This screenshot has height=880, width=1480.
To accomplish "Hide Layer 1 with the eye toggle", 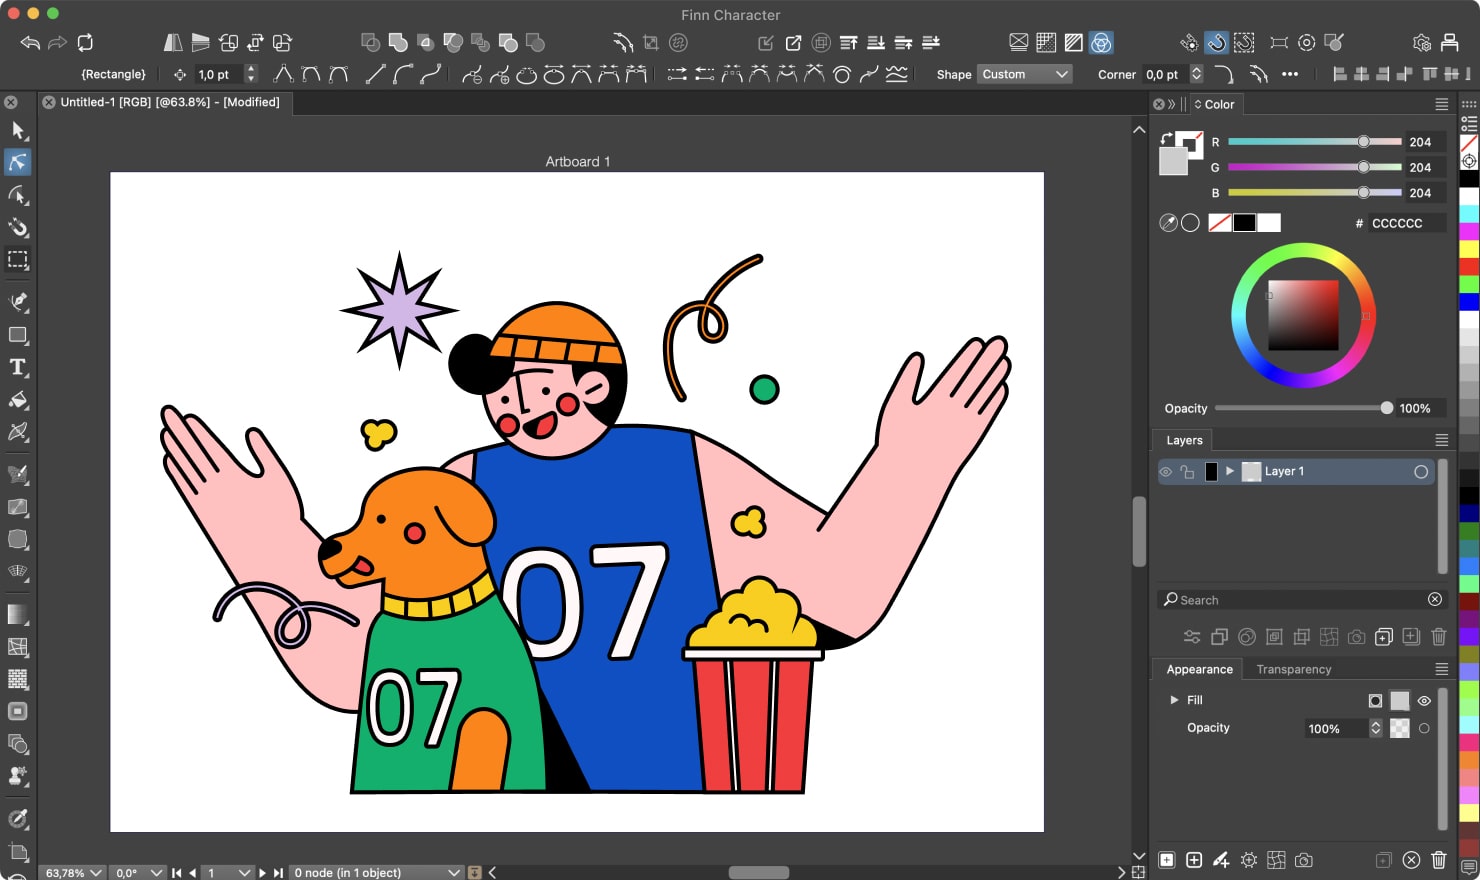I will 1165,471.
